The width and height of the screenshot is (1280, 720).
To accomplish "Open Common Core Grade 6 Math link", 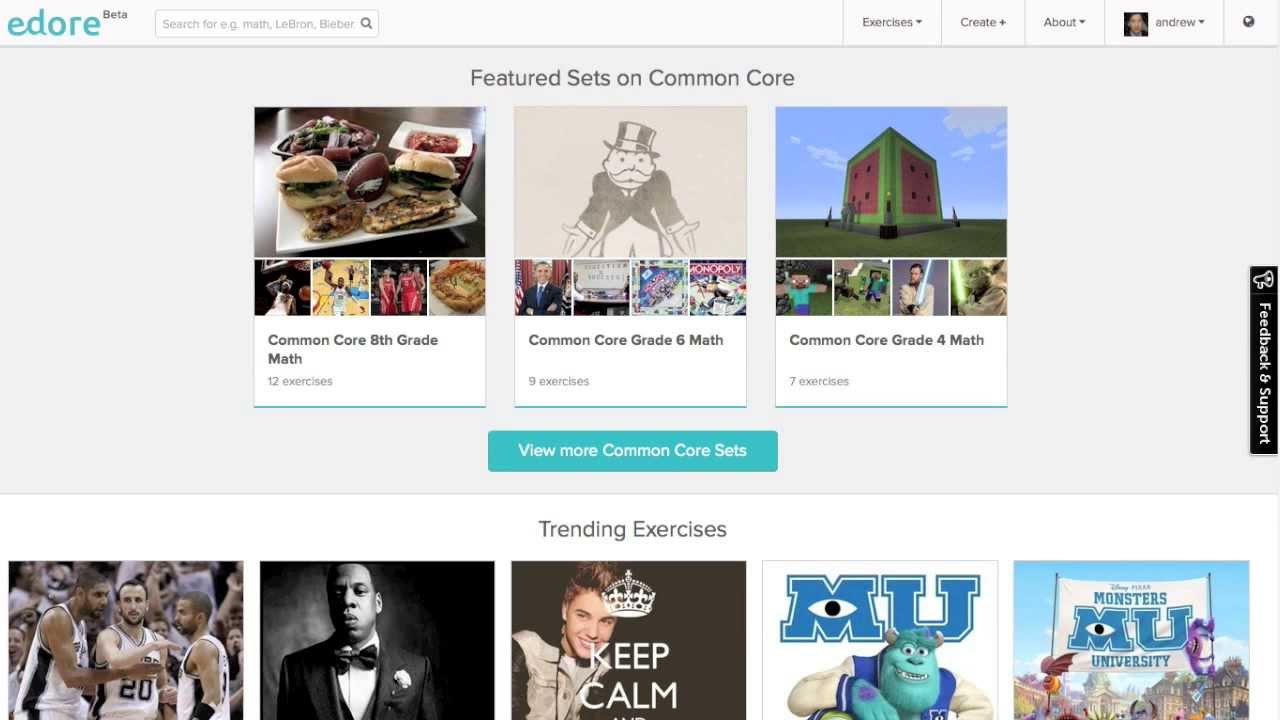I will click(x=625, y=340).
